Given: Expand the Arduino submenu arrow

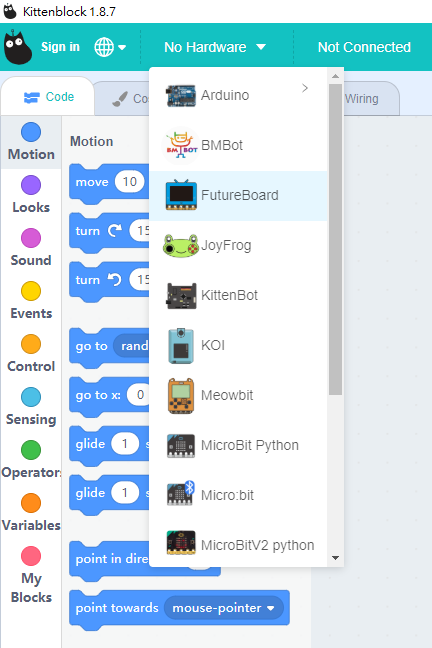Looking at the screenshot, I should click(305, 88).
